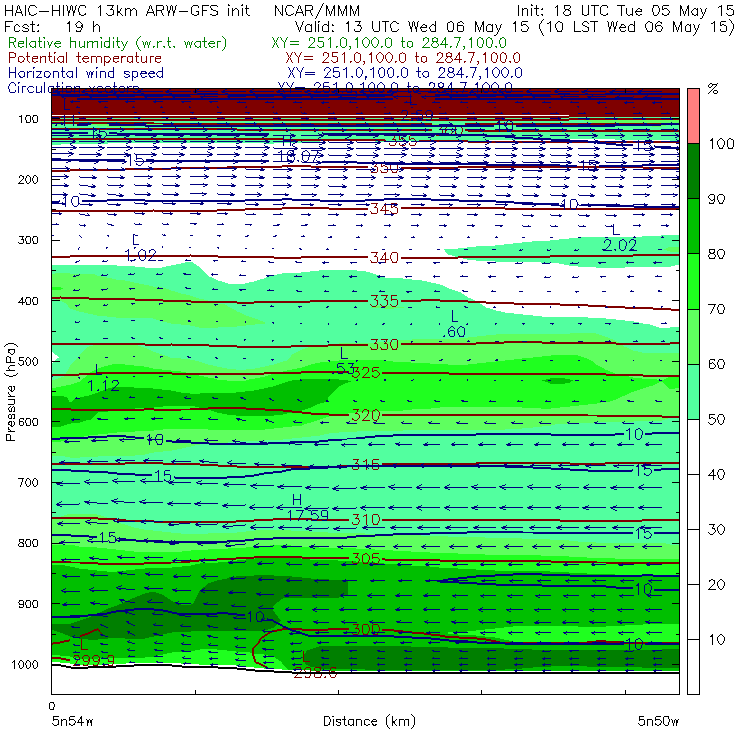Click the 'NCAR/MMM' header text

point(317,11)
